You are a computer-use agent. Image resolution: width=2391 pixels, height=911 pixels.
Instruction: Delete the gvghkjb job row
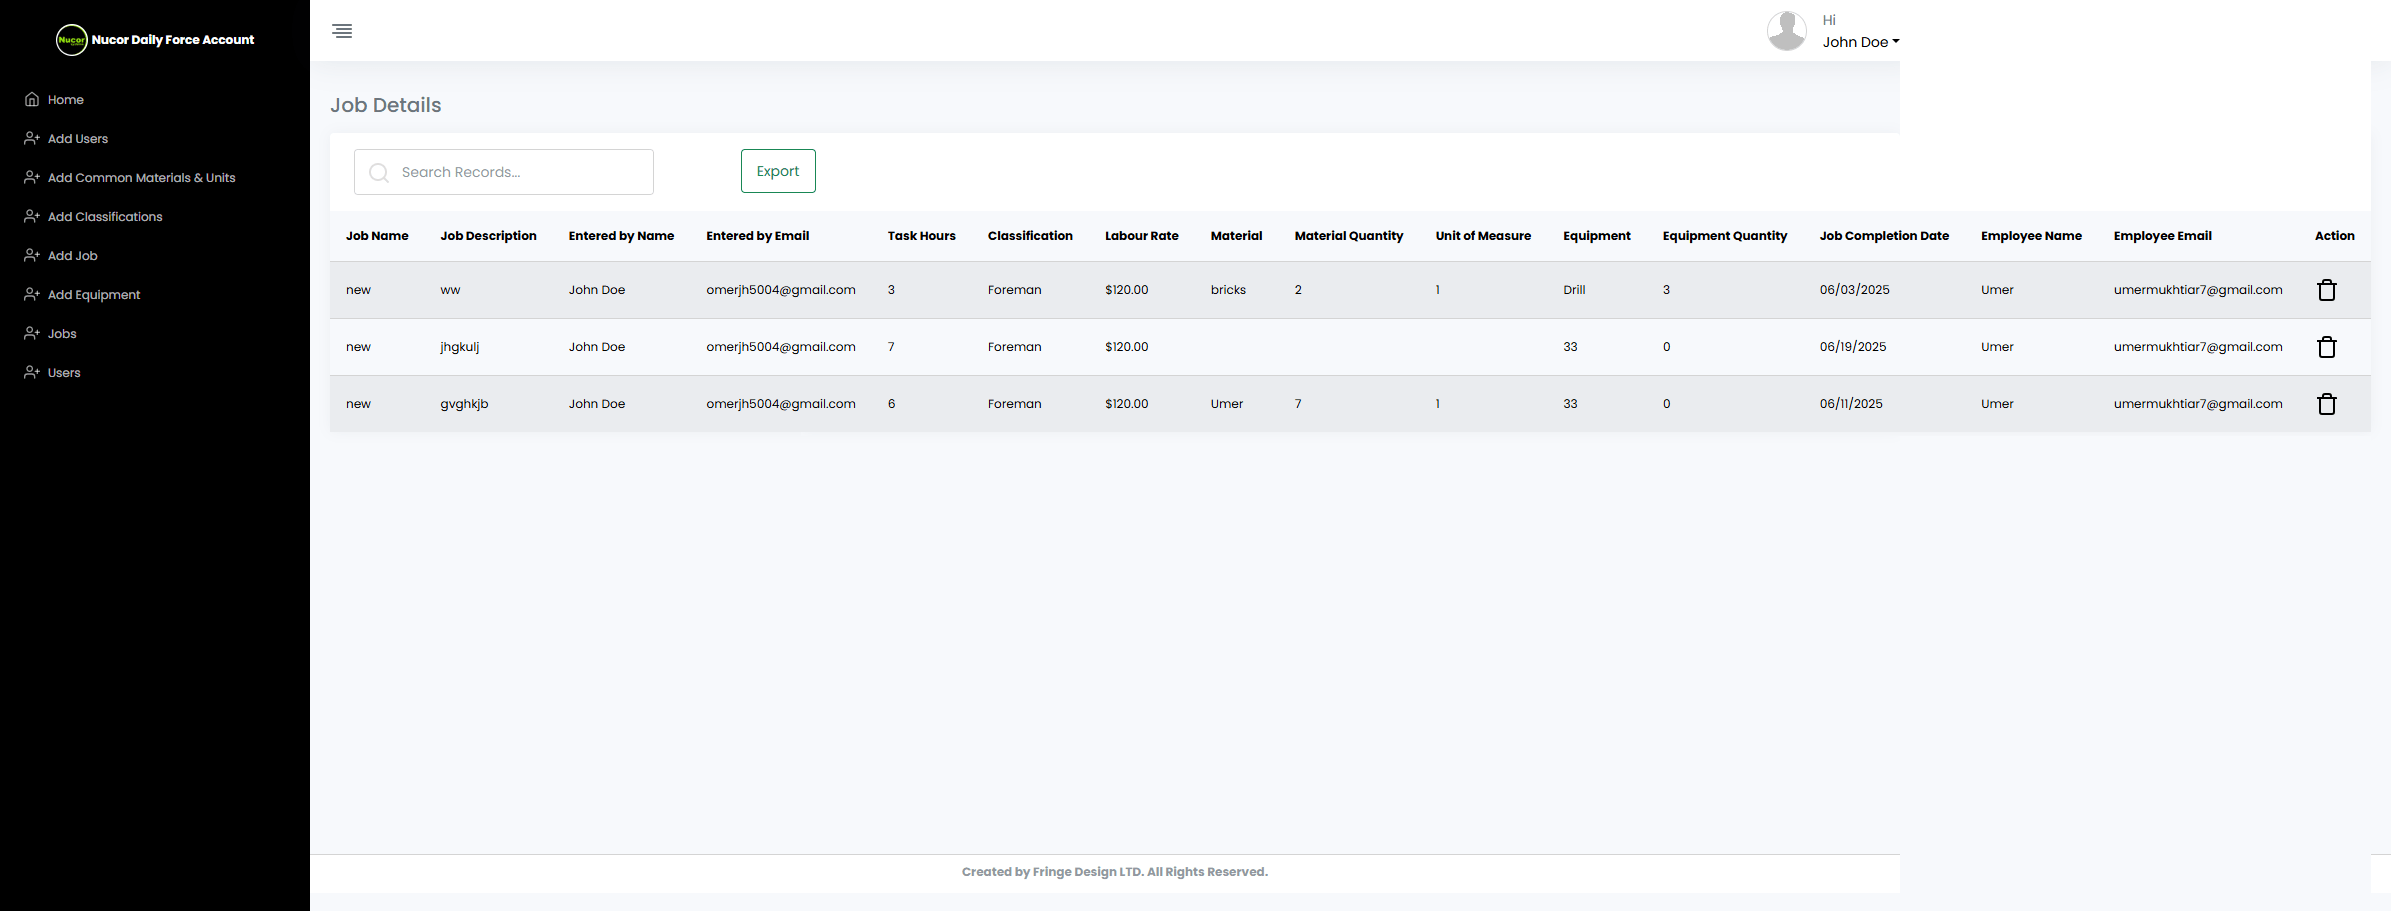(2326, 404)
